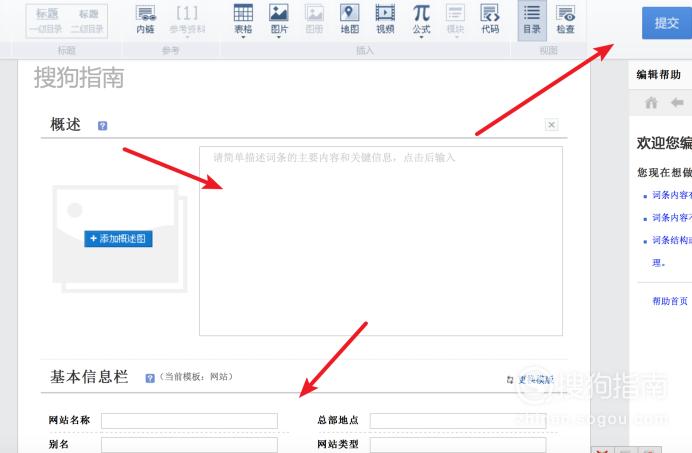Click the 更换模板 link

click(x=535, y=380)
